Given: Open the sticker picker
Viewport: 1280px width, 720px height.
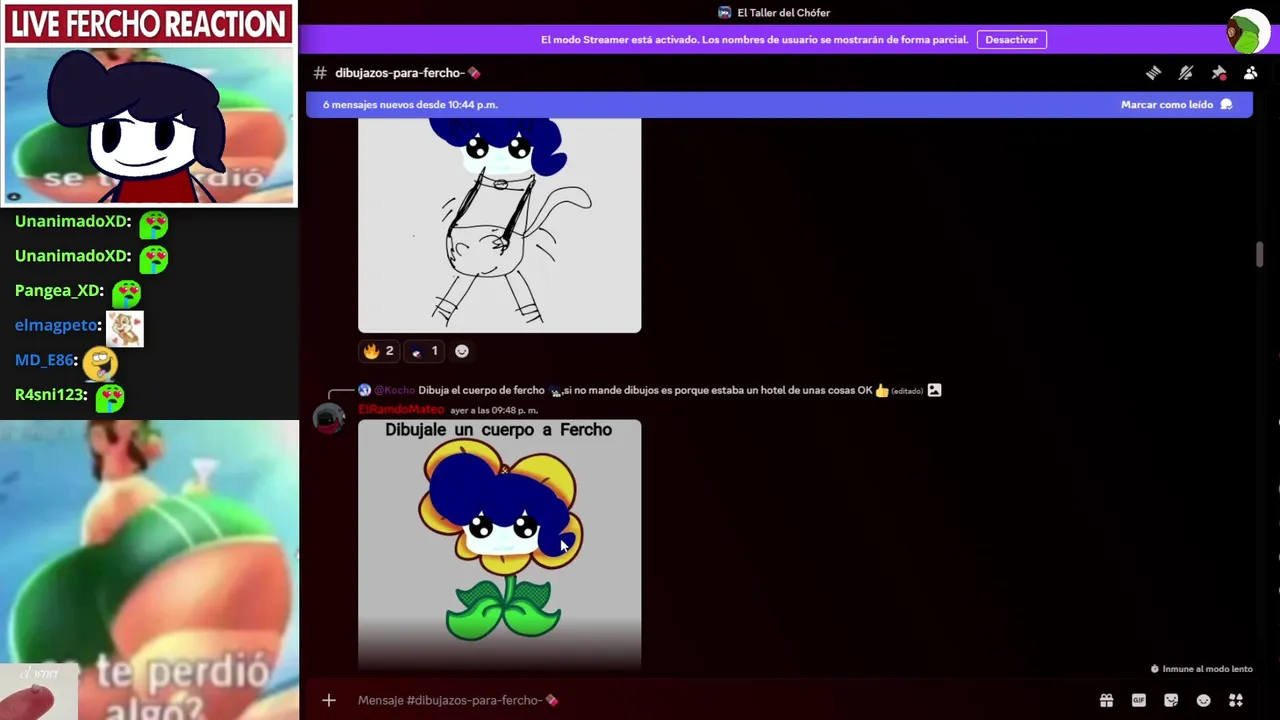Looking at the screenshot, I should 1171,700.
